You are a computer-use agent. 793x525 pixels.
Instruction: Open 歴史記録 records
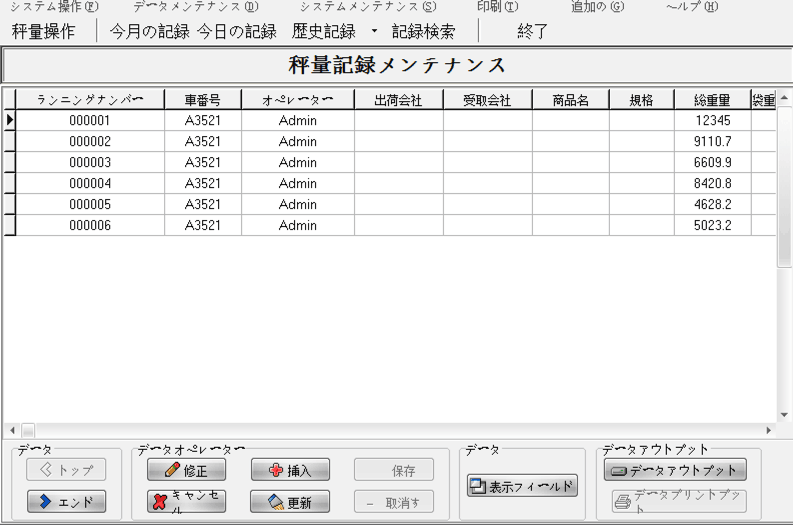324,31
